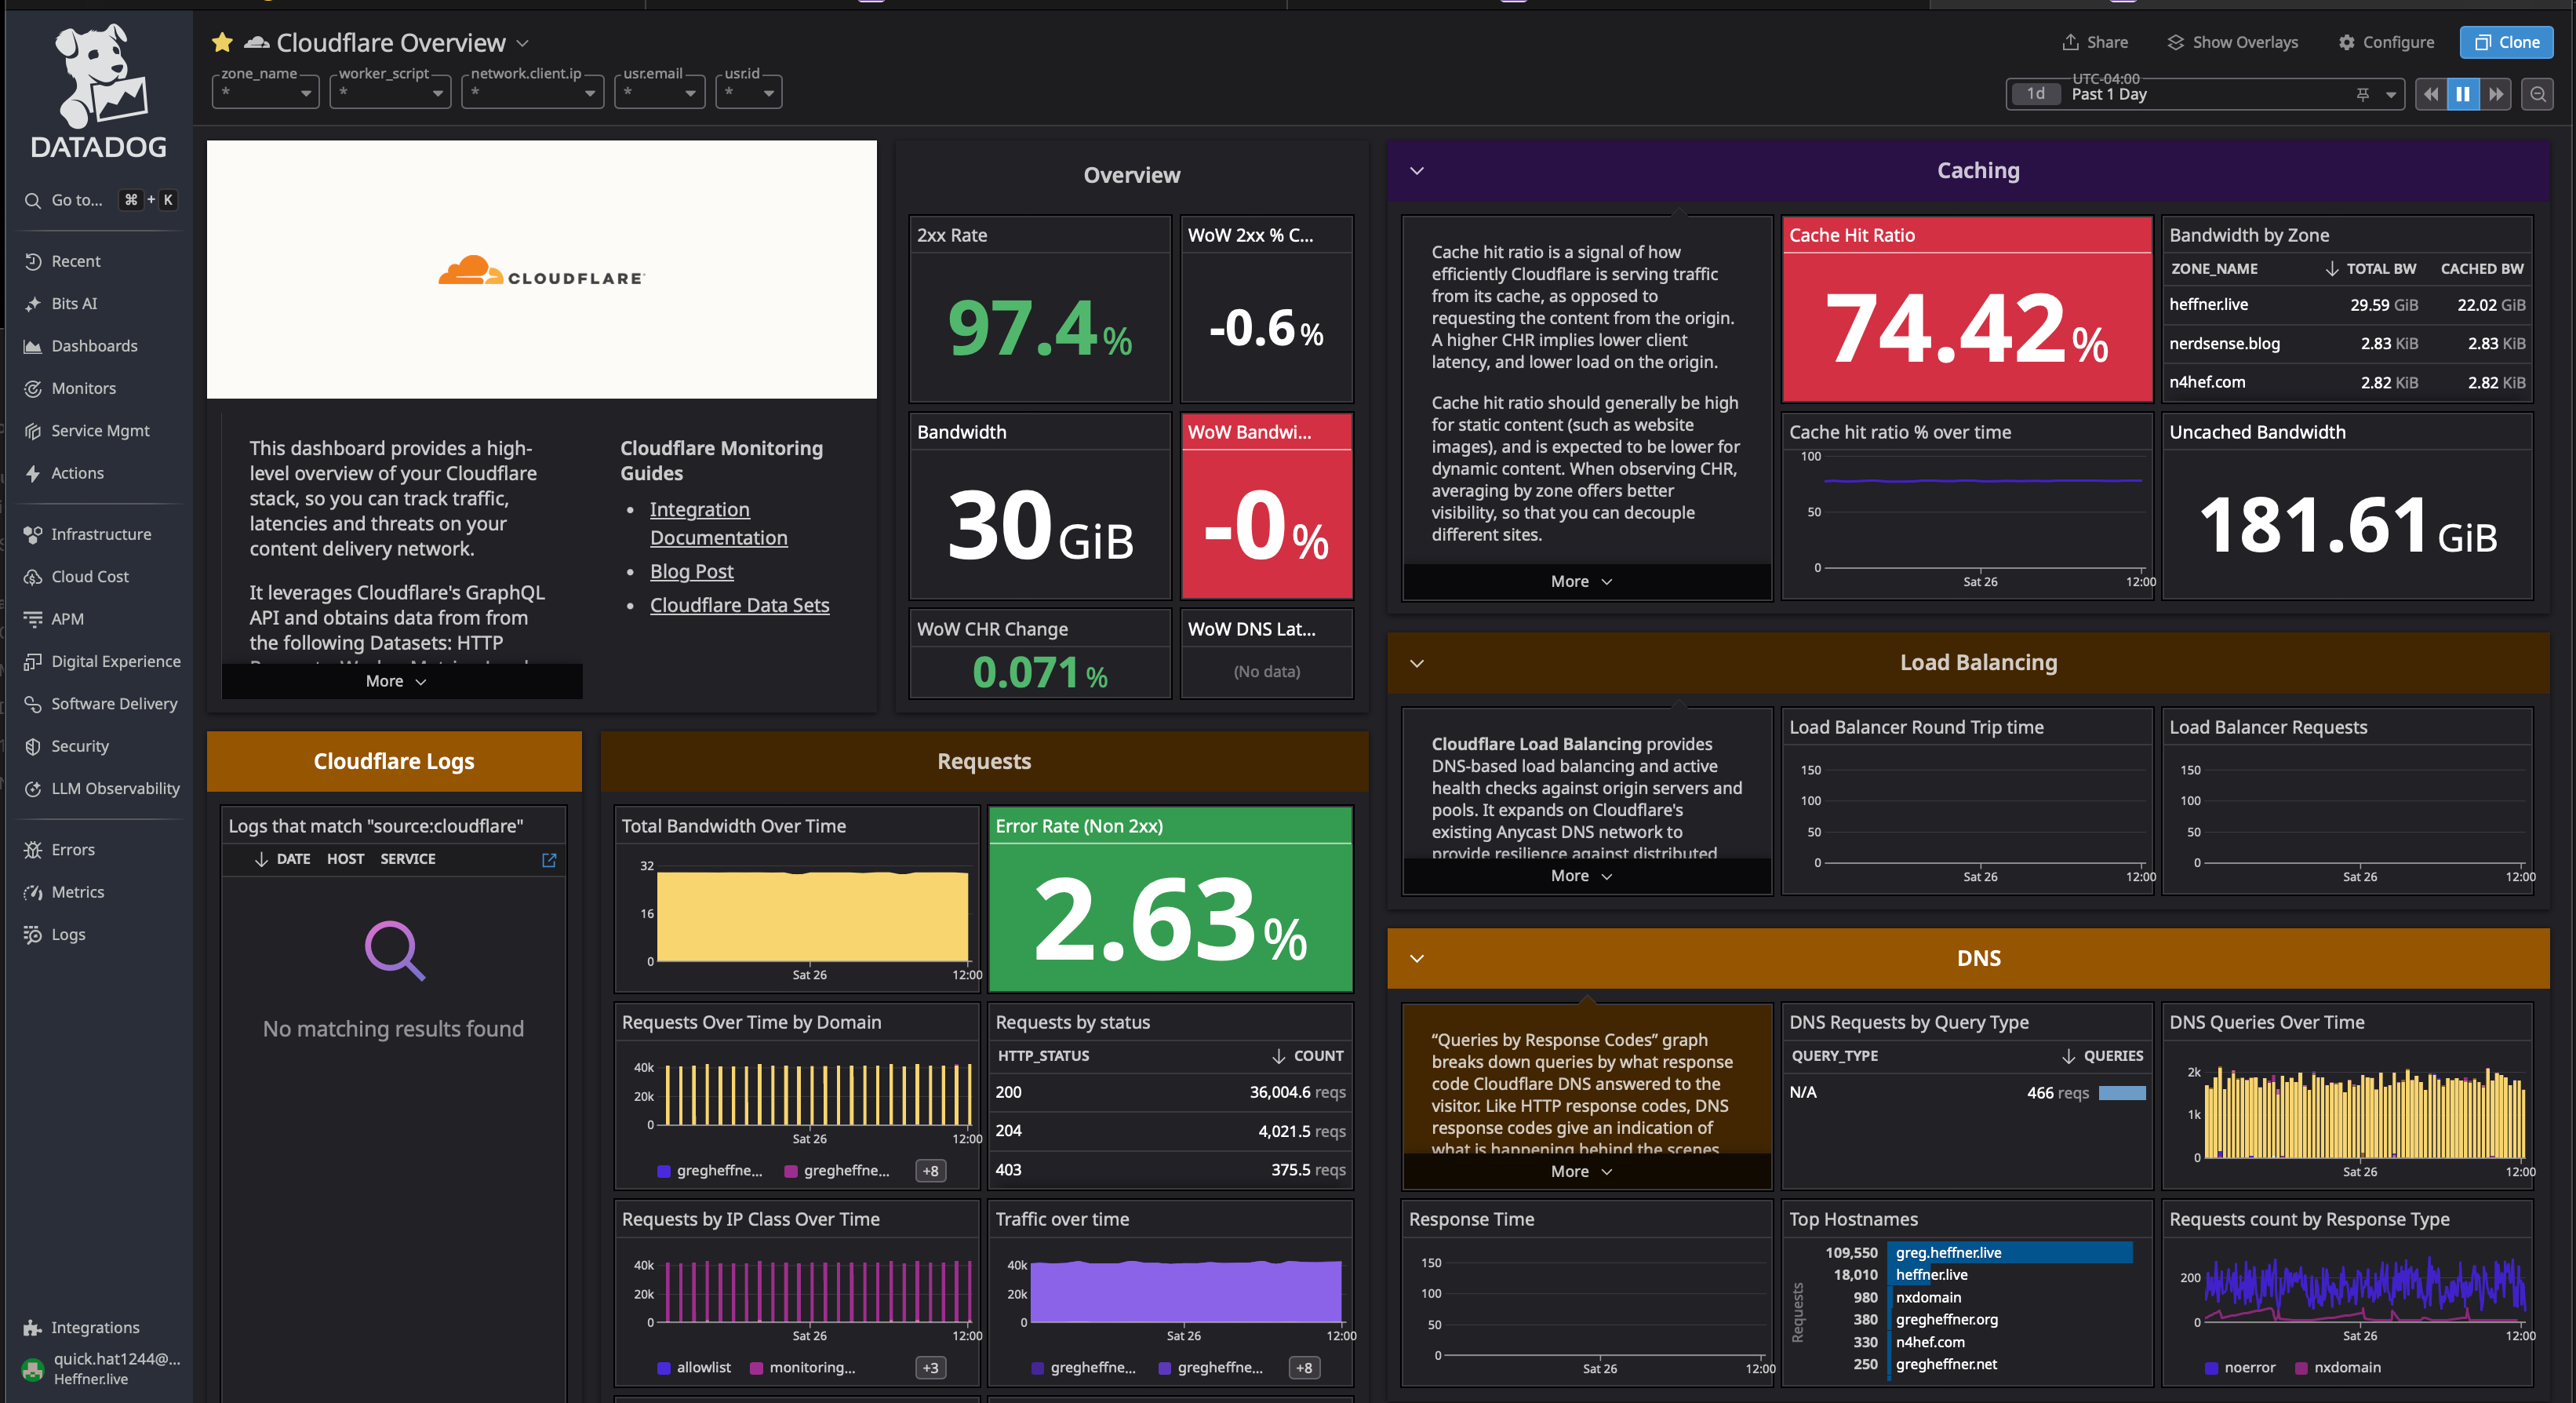Click the Clone button
This screenshot has height=1403, width=2576.
[2506, 42]
